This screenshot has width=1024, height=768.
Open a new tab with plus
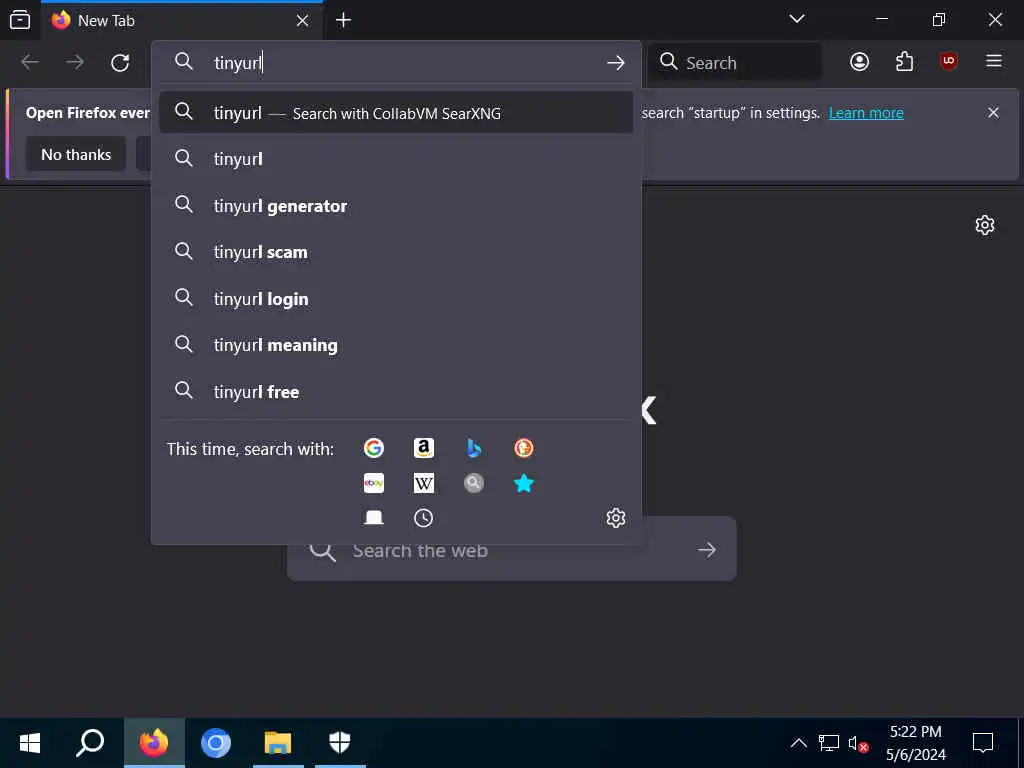pyautogui.click(x=344, y=20)
